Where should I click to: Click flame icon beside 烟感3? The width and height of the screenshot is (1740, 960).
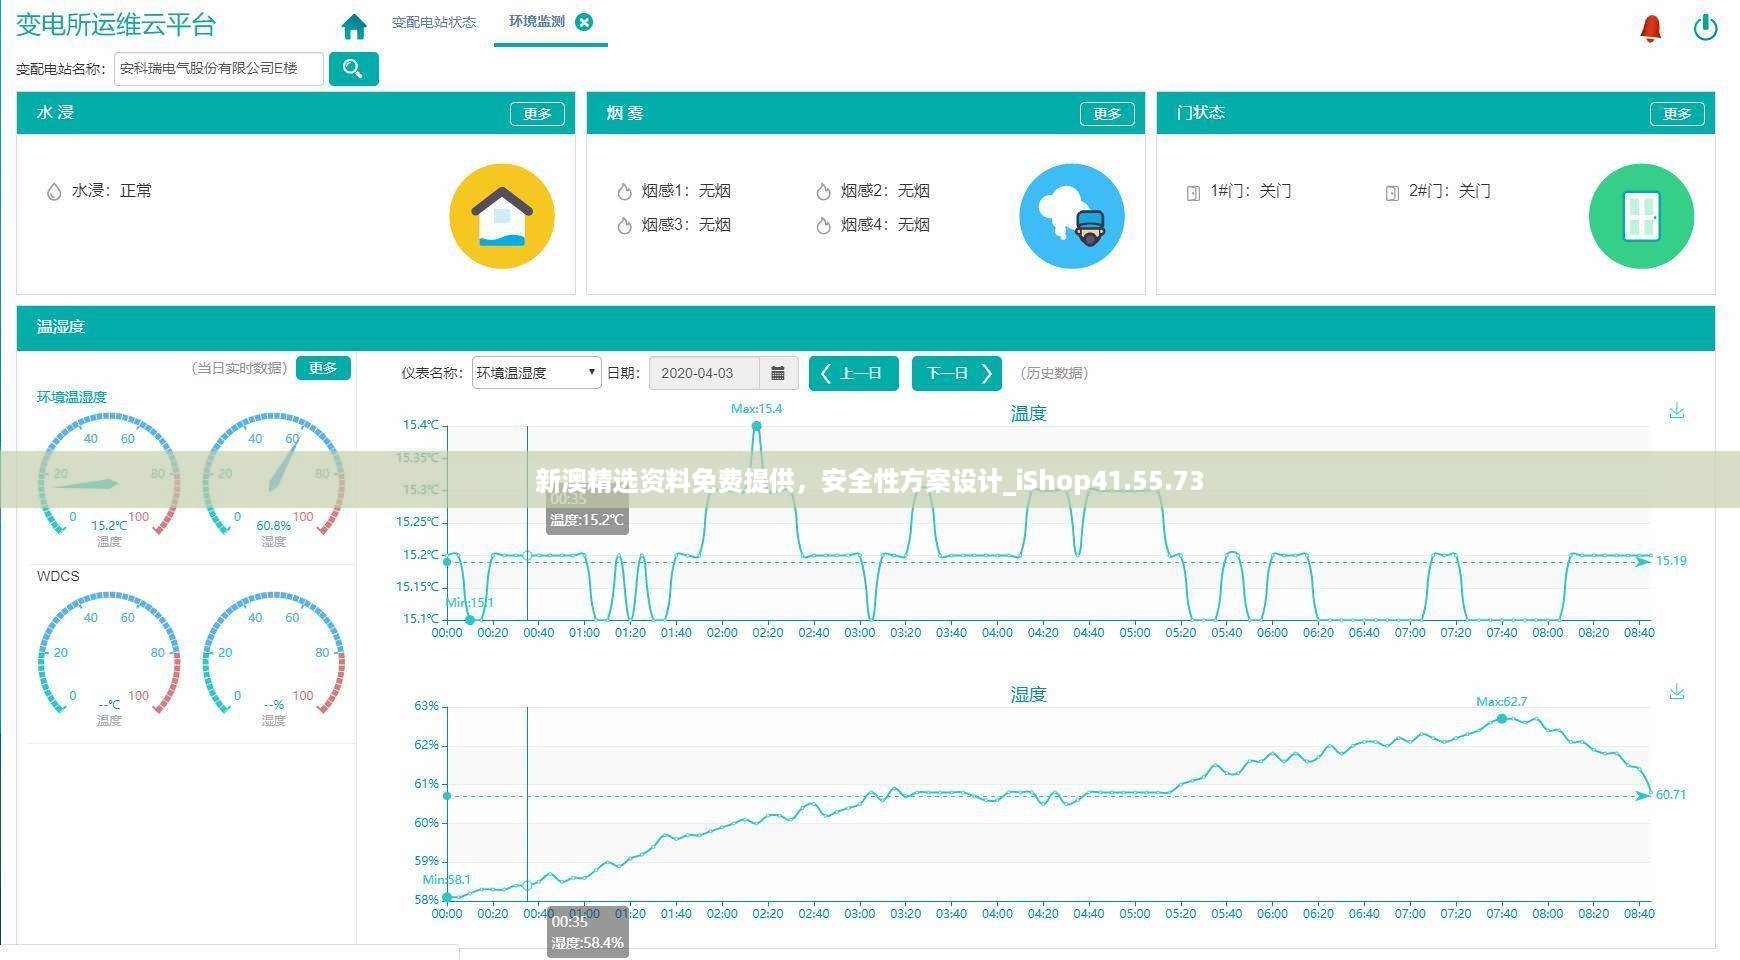tap(624, 225)
